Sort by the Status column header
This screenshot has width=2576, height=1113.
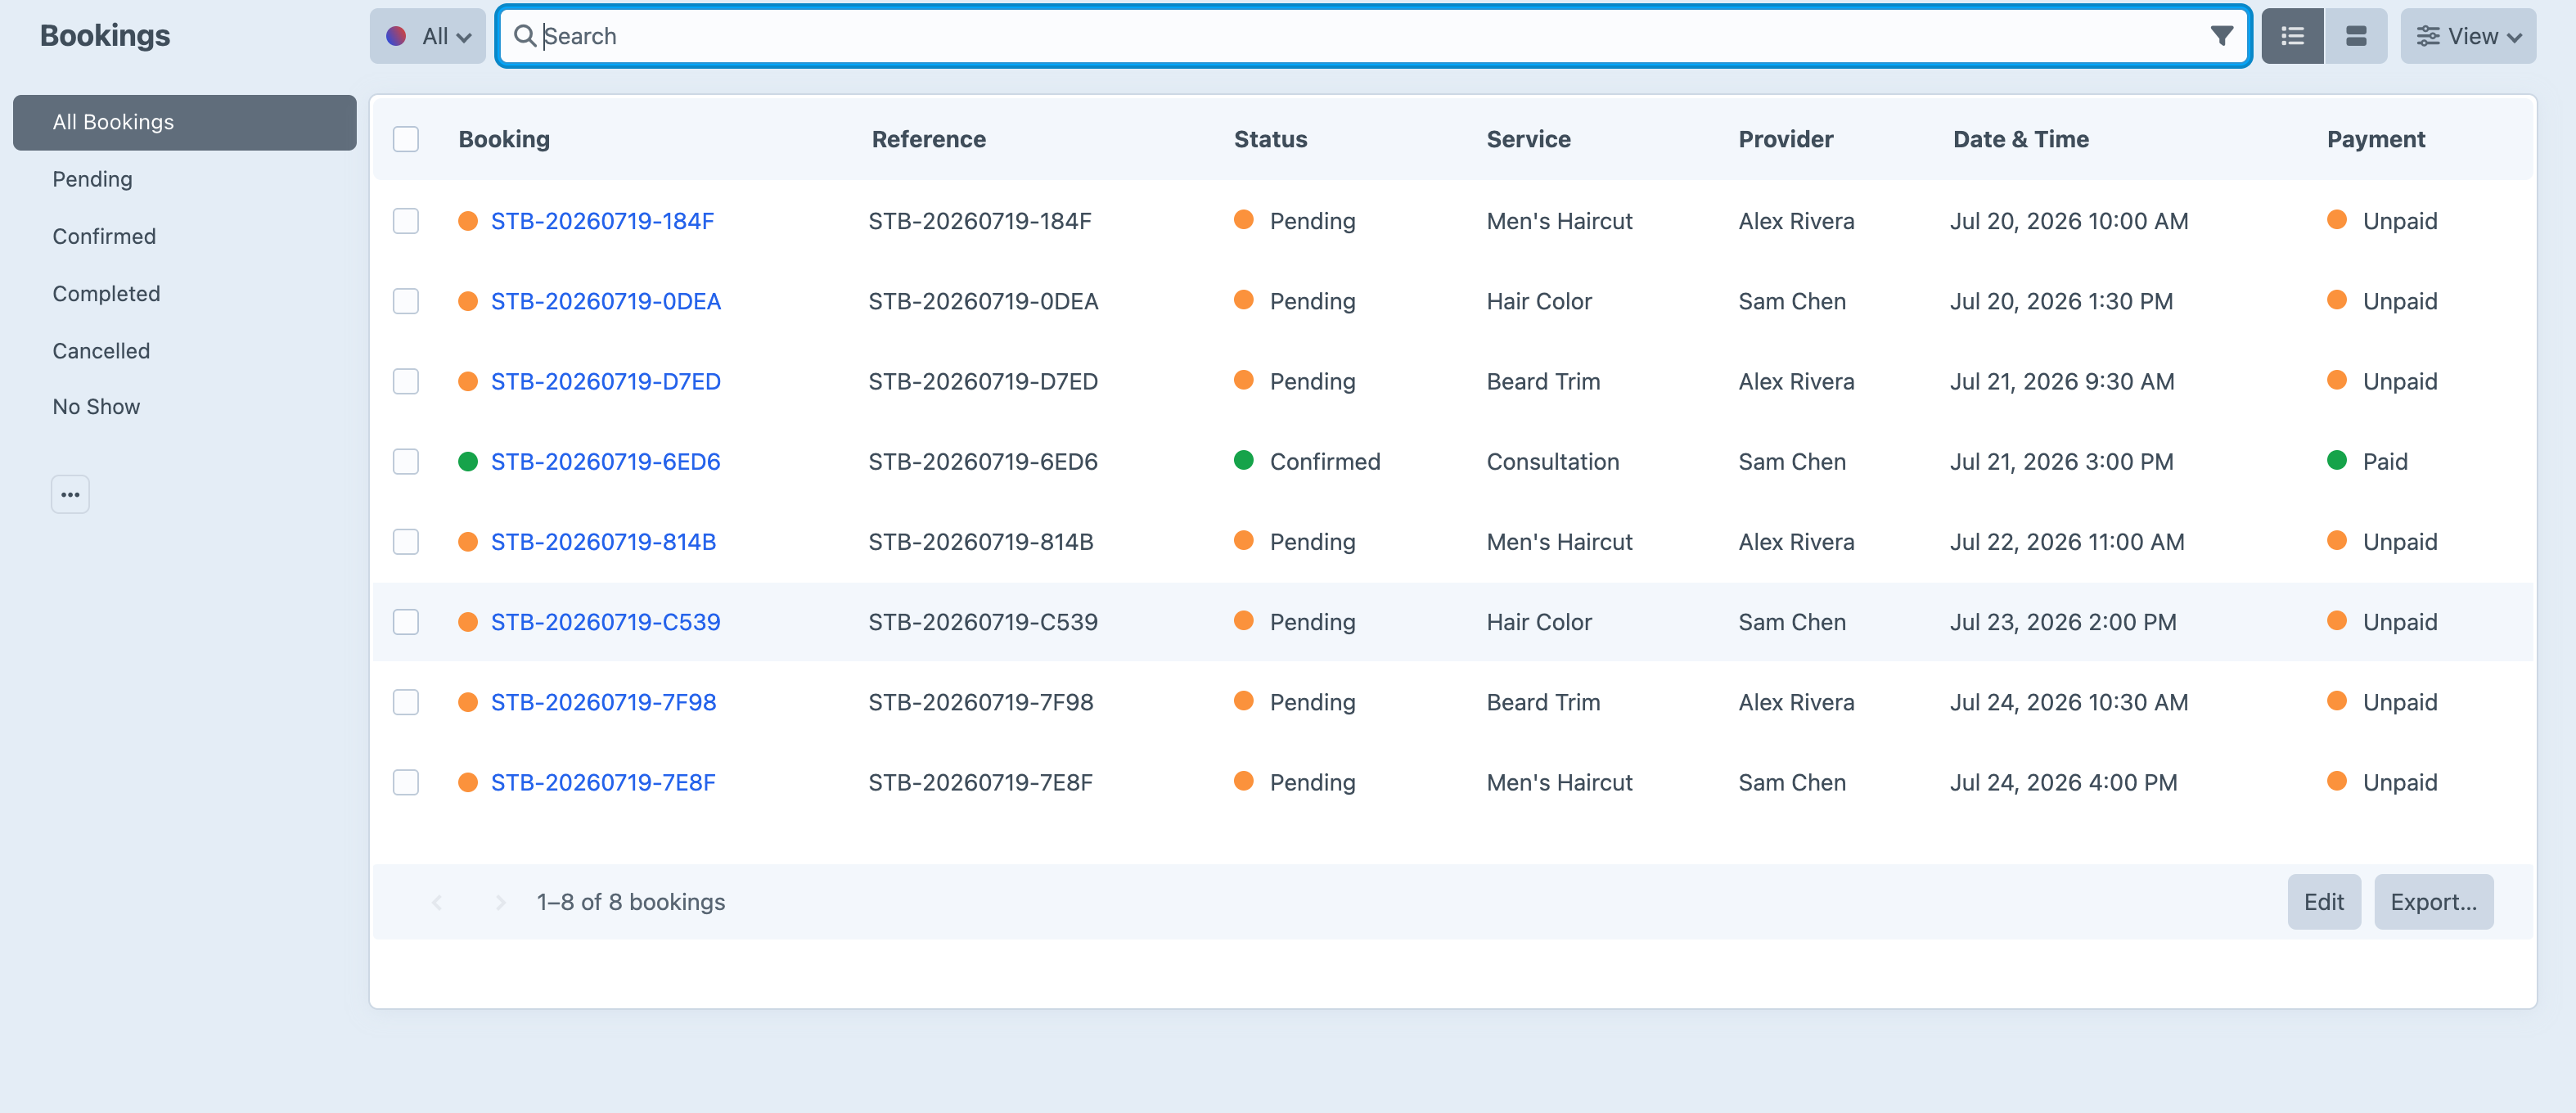coord(1270,139)
